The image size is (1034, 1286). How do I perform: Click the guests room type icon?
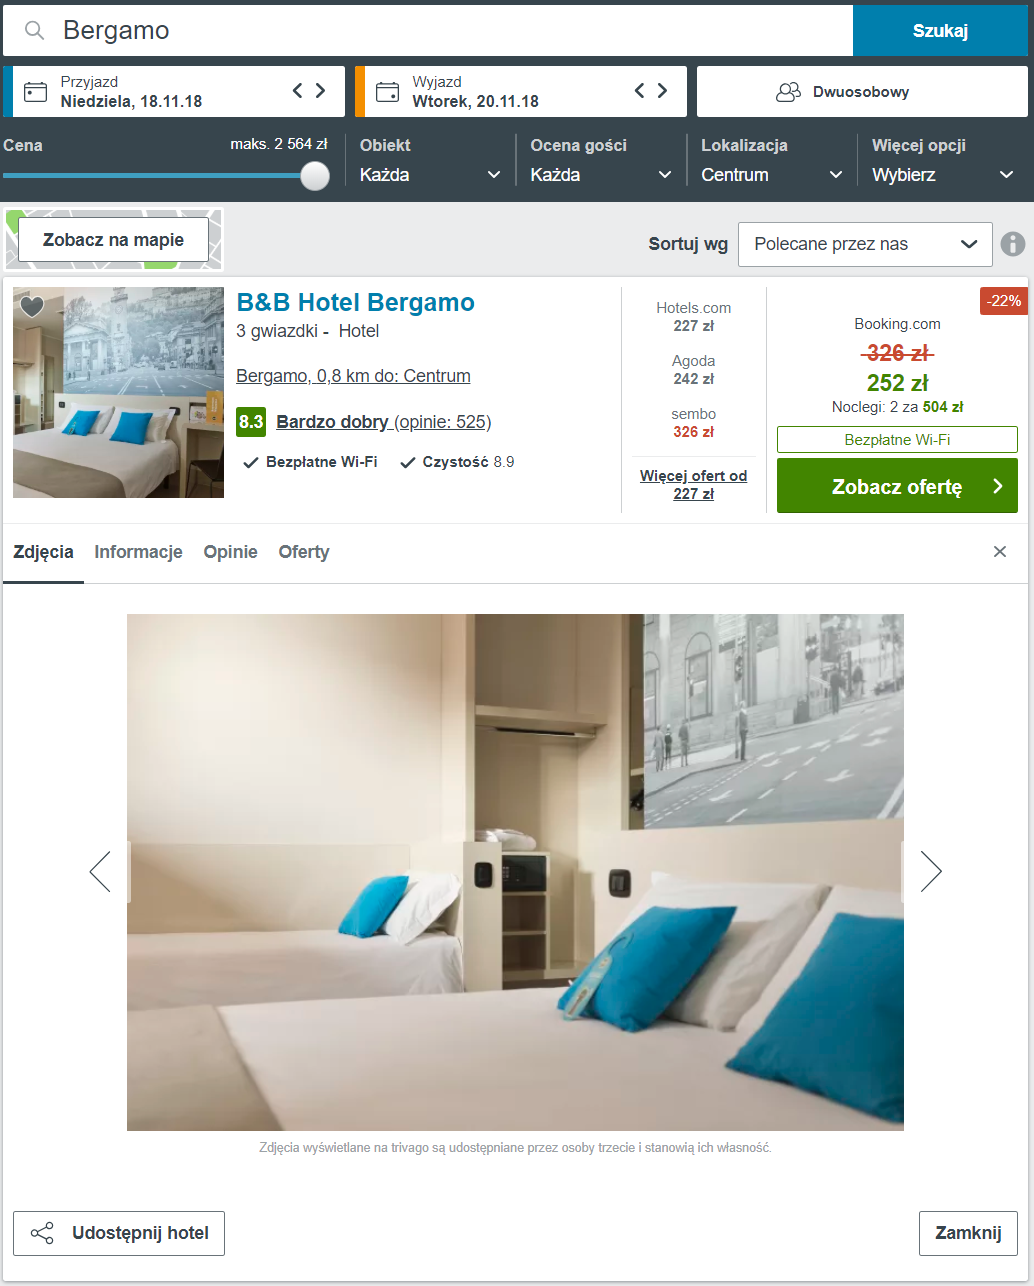tap(789, 92)
